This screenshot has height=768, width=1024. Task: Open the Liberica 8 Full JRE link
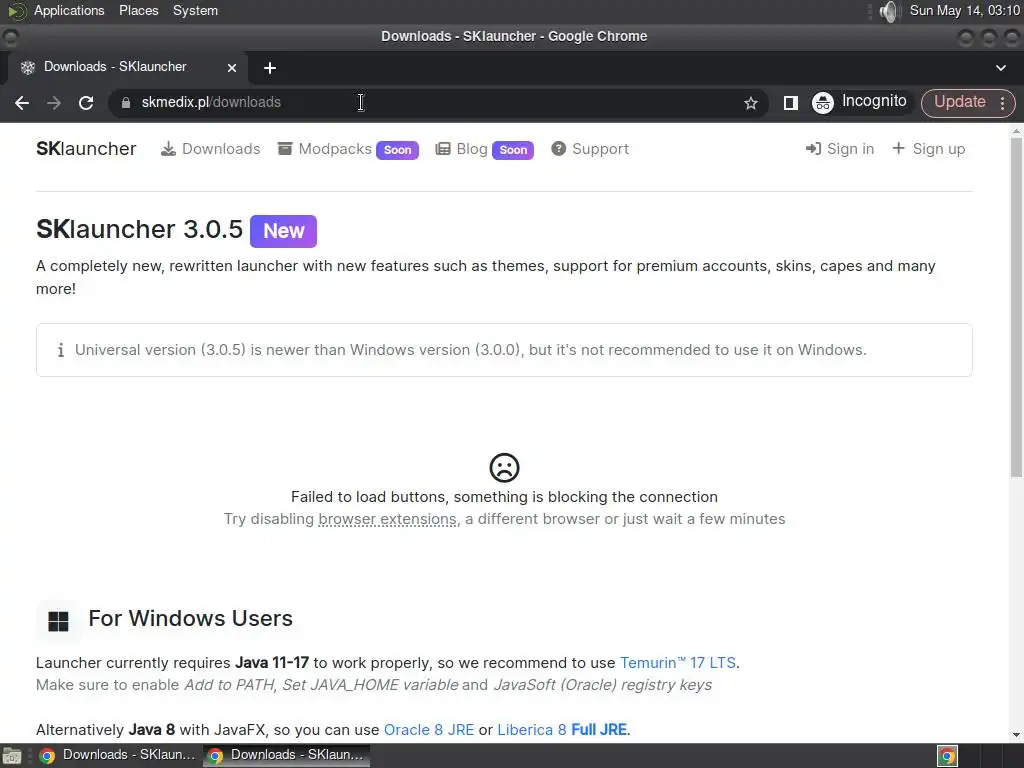tap(562, 730)
